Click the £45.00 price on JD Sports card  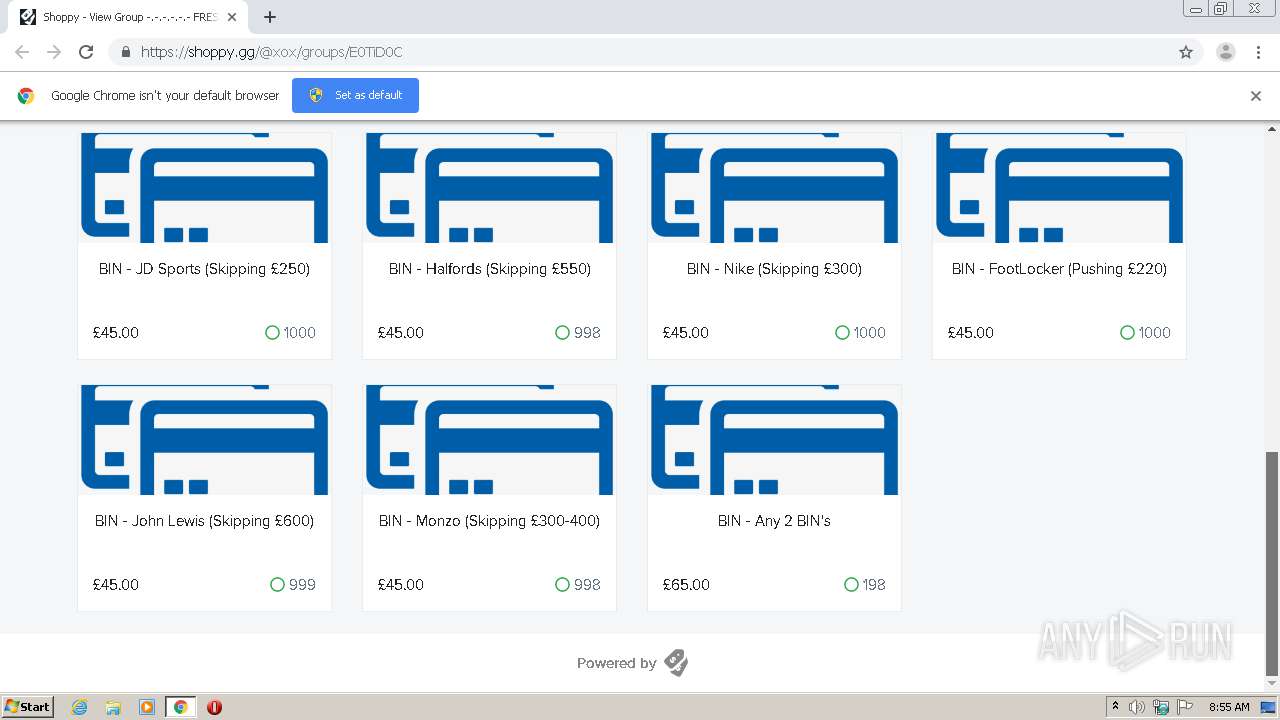116,333
